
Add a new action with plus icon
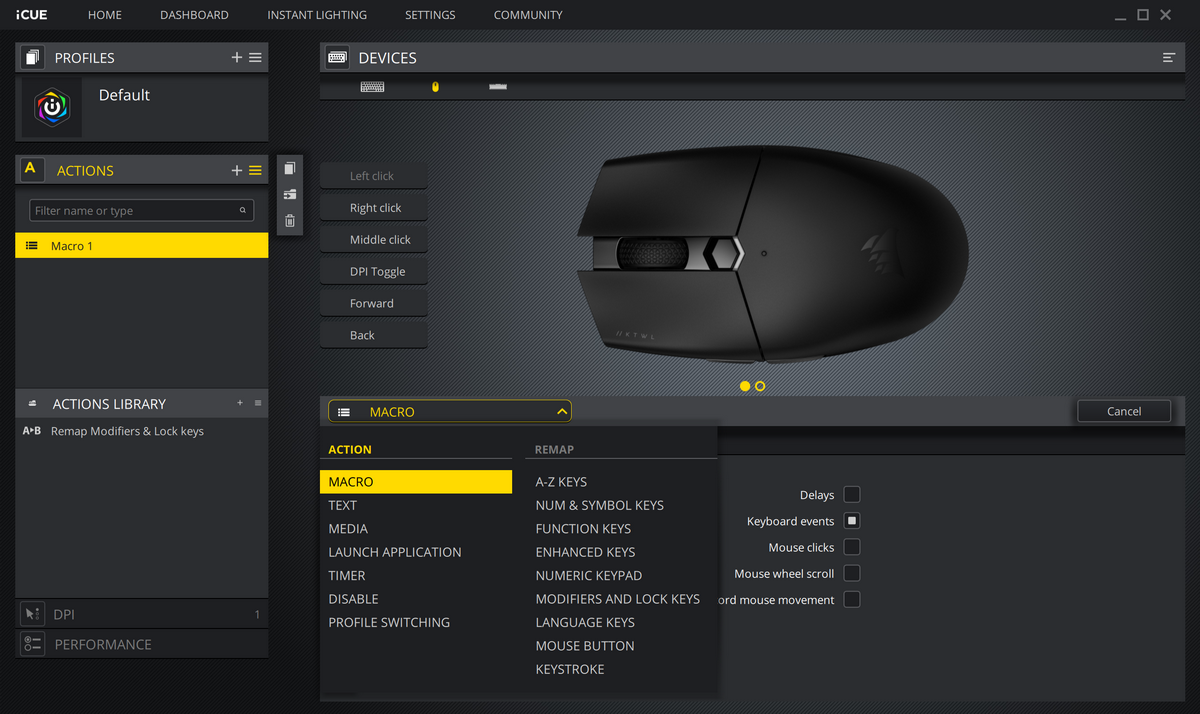pyautogui.click(x=237, y=171)
